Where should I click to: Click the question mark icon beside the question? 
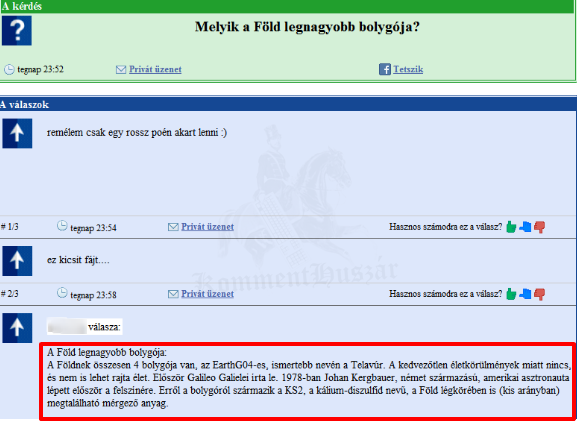17,31
